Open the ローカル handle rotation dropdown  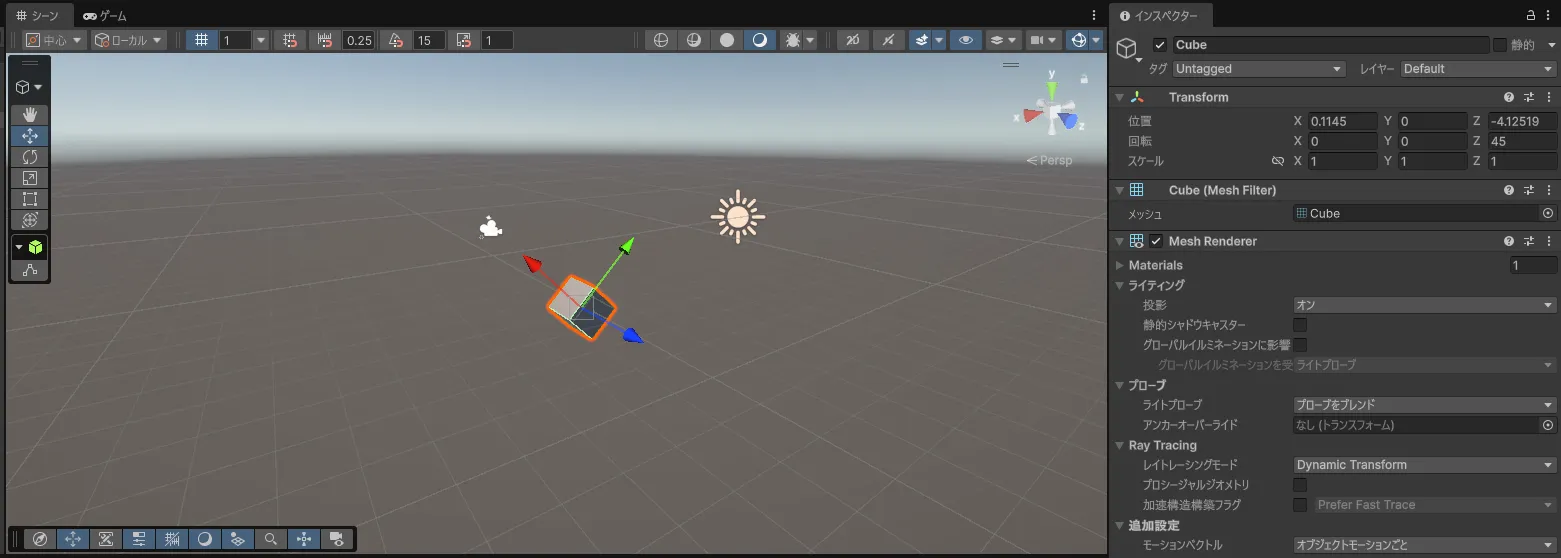[x=129, y=40]
